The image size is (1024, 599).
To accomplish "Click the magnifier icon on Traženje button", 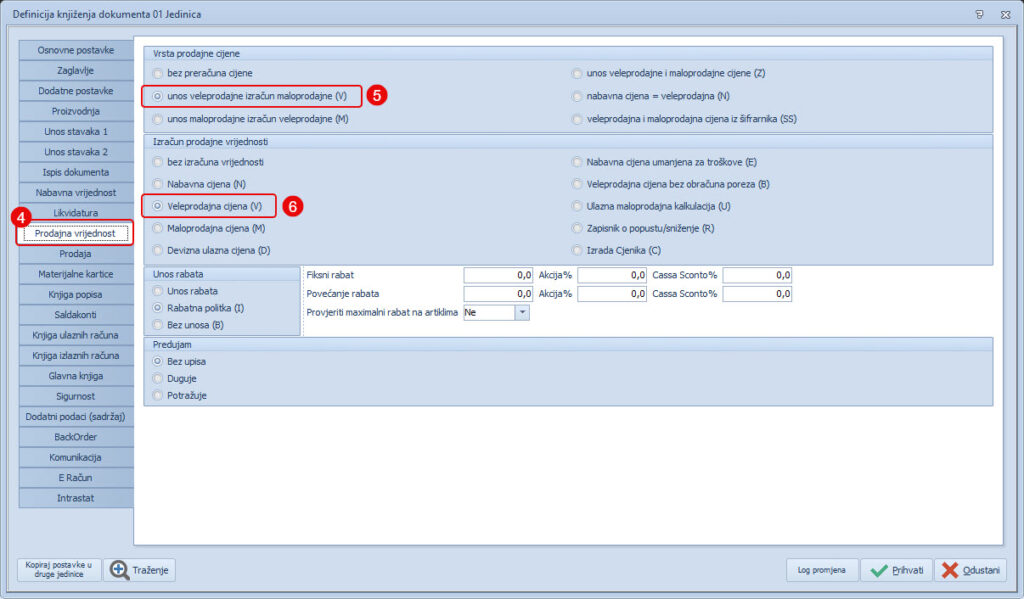I will click(120, 570).
